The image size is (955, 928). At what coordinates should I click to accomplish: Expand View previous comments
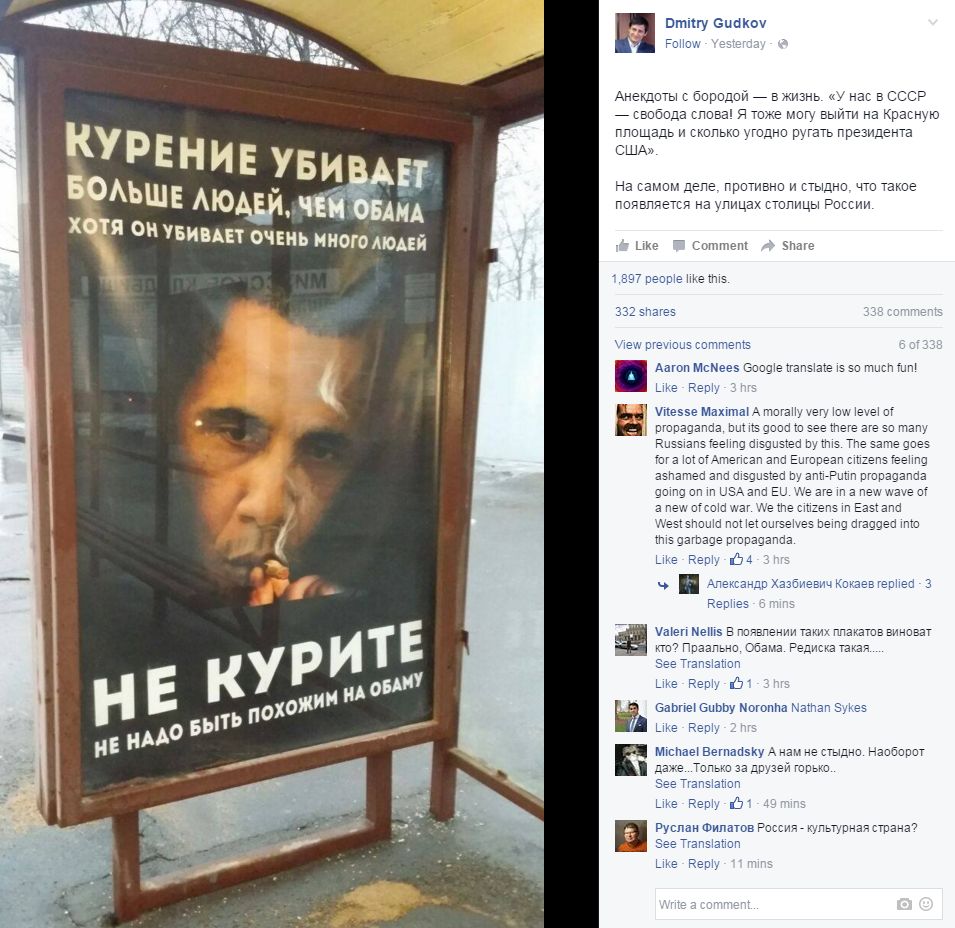682,345
